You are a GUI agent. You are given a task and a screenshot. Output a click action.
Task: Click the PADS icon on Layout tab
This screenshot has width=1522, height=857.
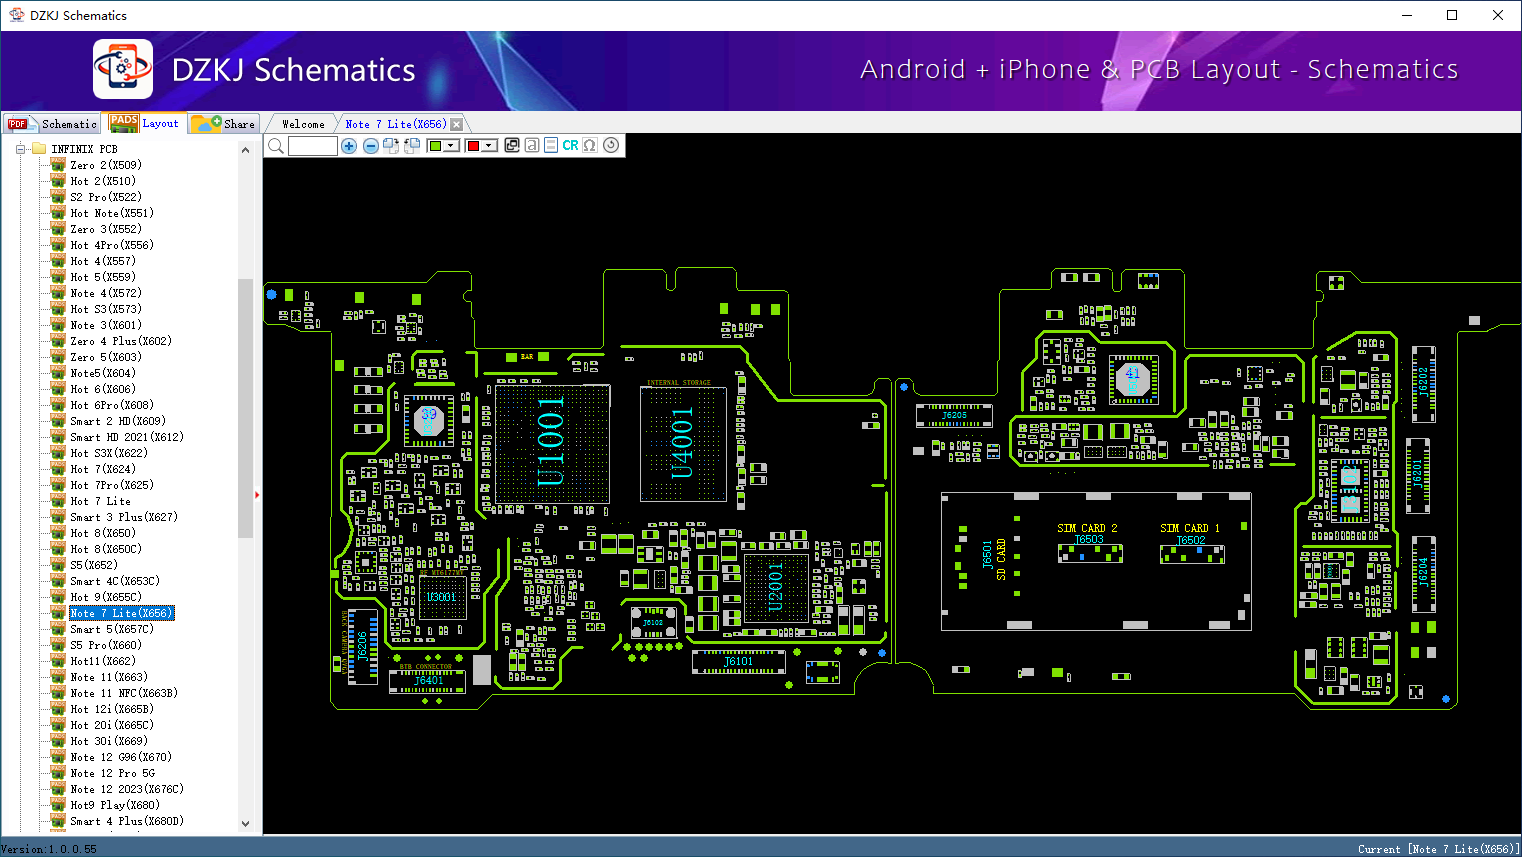tap(124, 122)
